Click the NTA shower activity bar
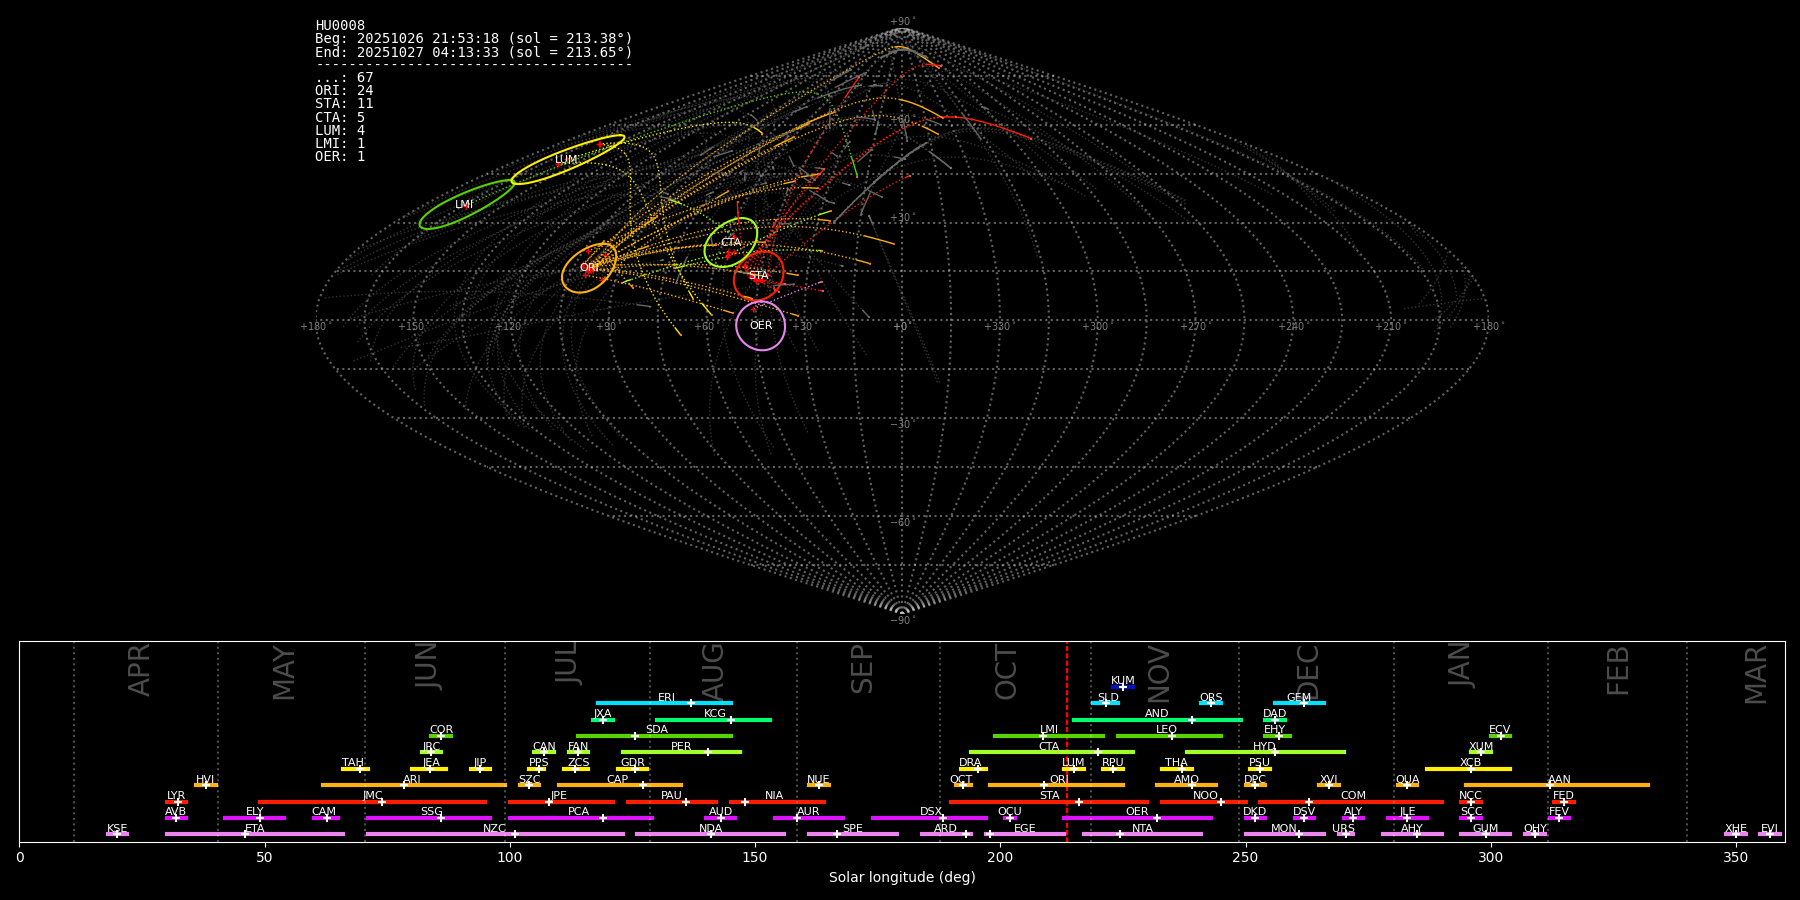 tap(1142, 834)
